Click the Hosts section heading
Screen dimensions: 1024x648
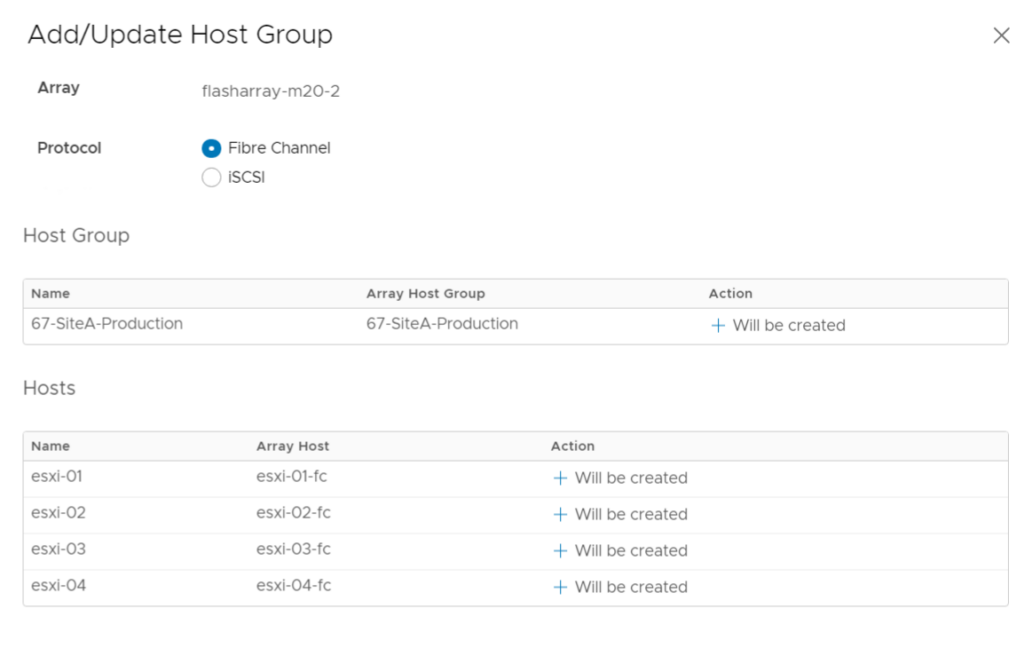[50, 388]
